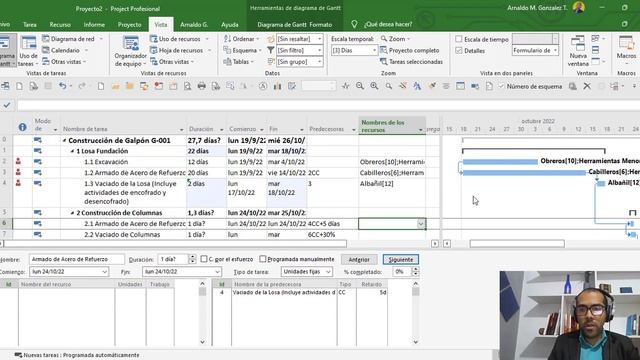This screenshot has width=640, height=360.
Task: Open the Informe ribbon tab
Action: click(x=94, y=24)
